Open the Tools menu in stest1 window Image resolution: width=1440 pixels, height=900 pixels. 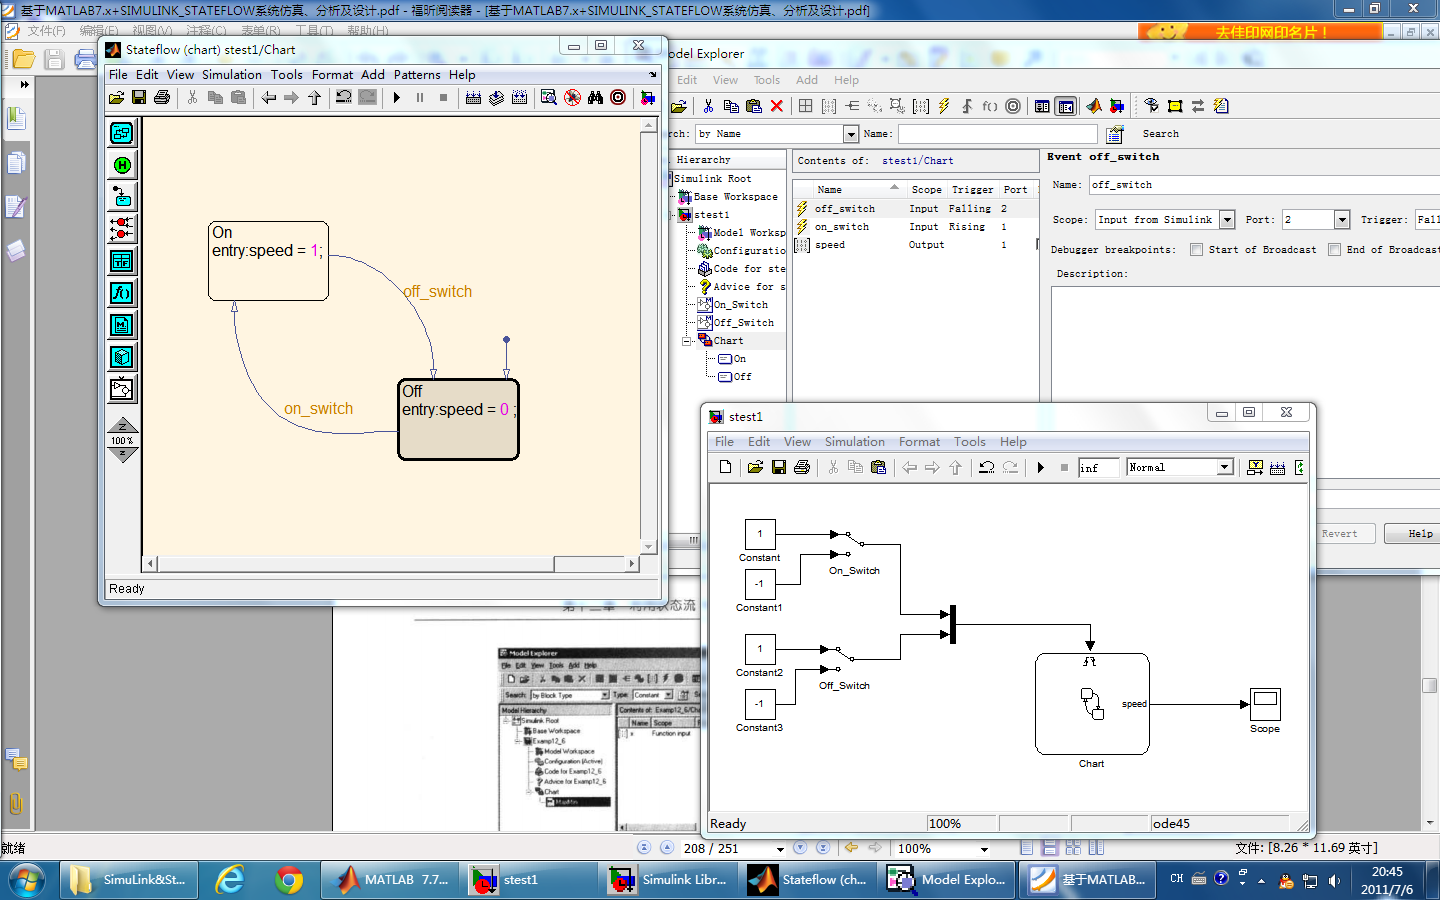(969, 442)
